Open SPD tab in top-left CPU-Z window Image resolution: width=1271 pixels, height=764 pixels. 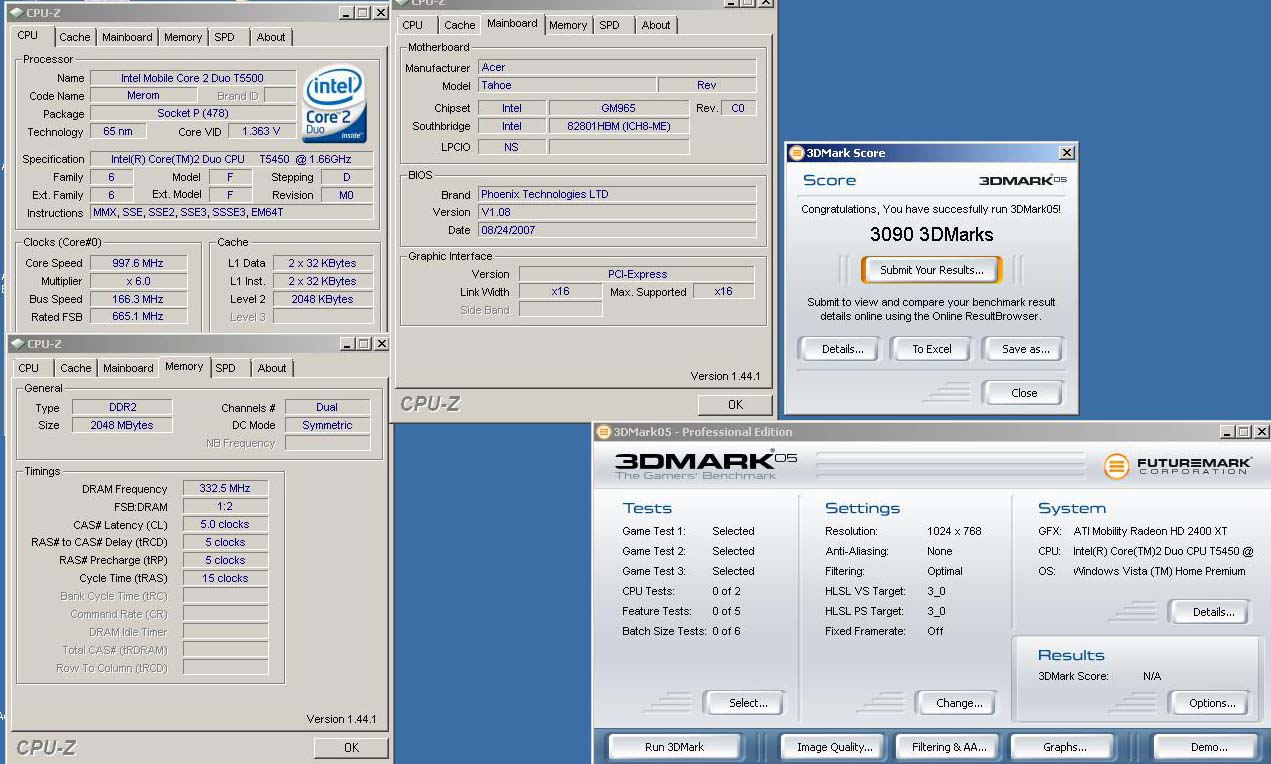[x=225, y=37]
